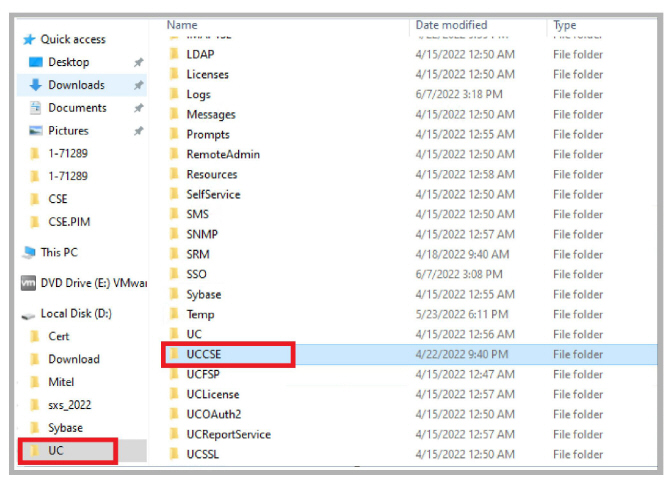Open the DVD Drive (E:) VMware icon
Viewport: 672px width, 492px height.
click(28, 283)
